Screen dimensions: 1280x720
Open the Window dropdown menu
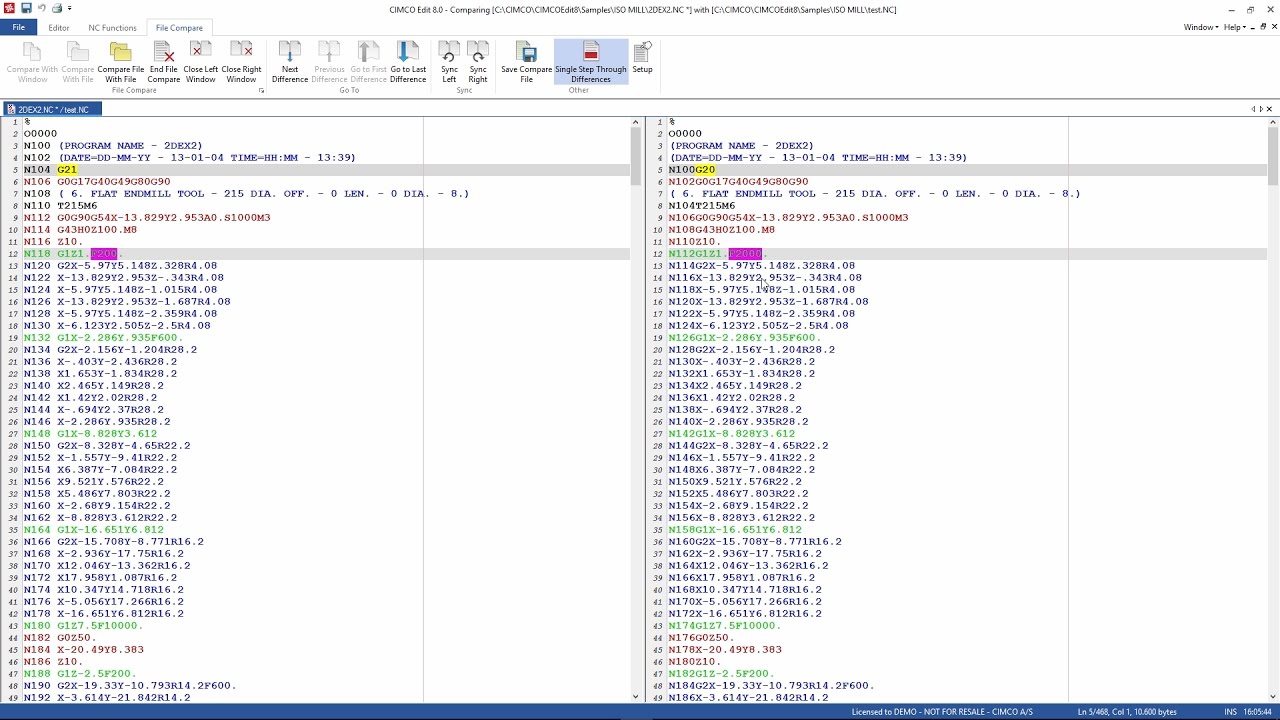click(x=1200, y=27)
